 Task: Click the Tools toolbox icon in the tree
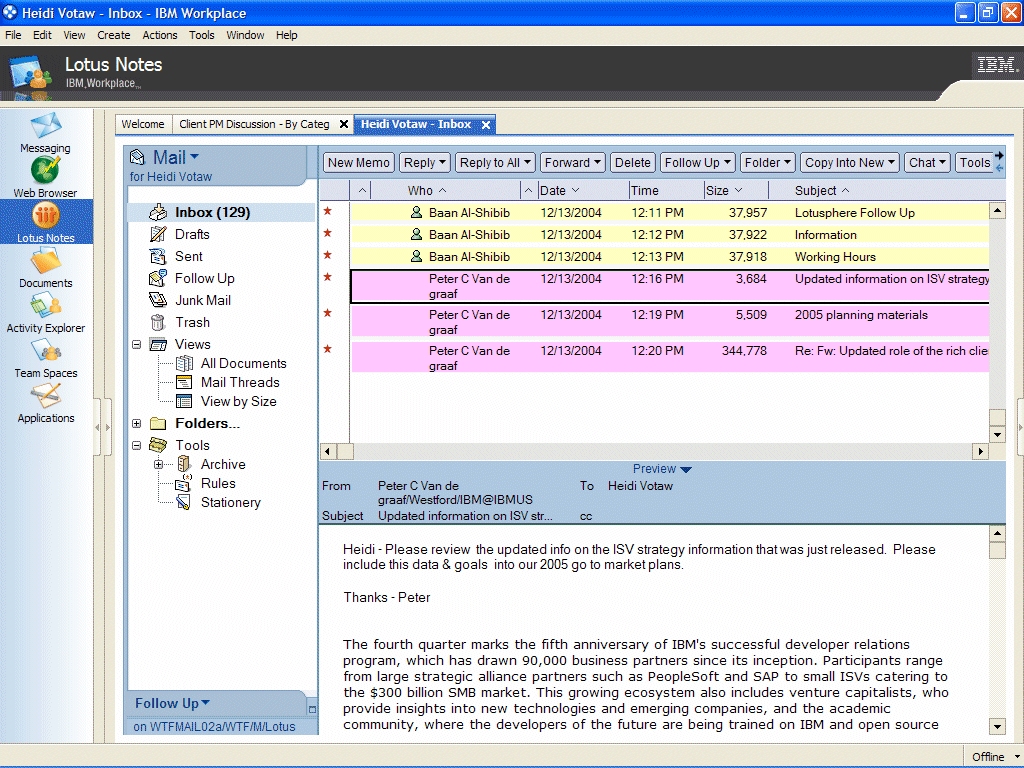[158, 445]
